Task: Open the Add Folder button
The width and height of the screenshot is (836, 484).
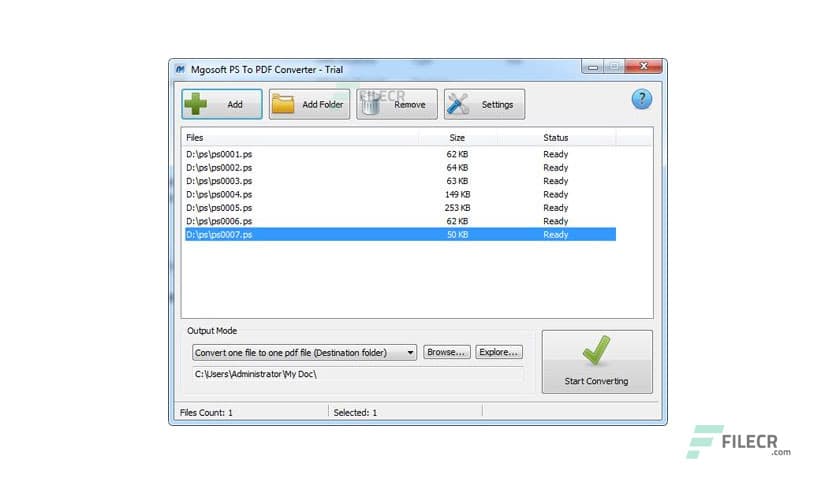Action: click(309, 104)
